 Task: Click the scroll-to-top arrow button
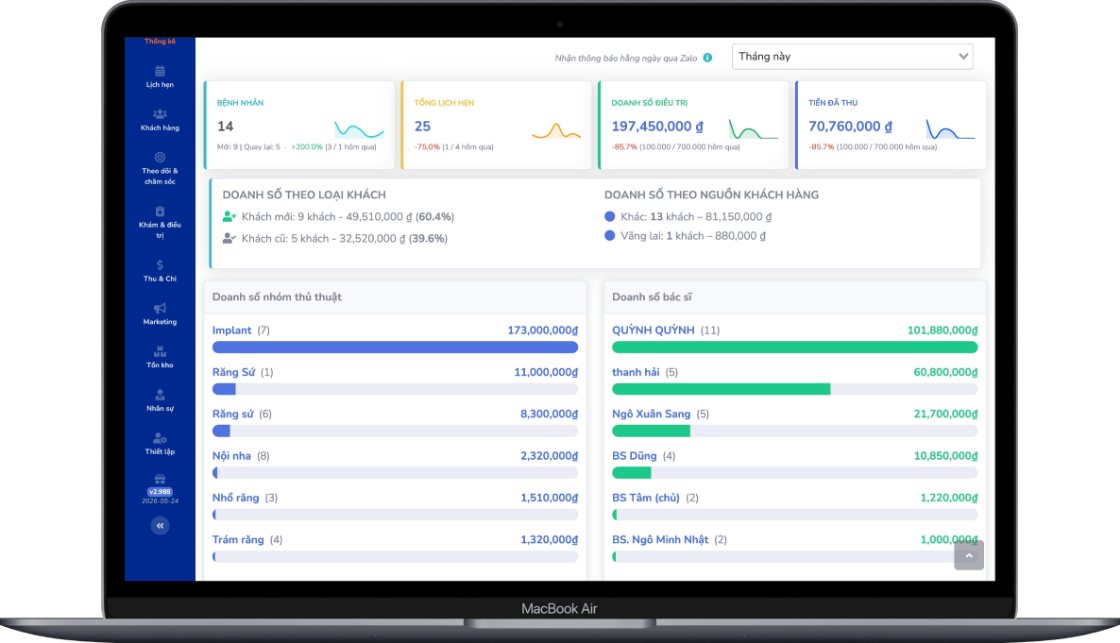pos(969,555)
